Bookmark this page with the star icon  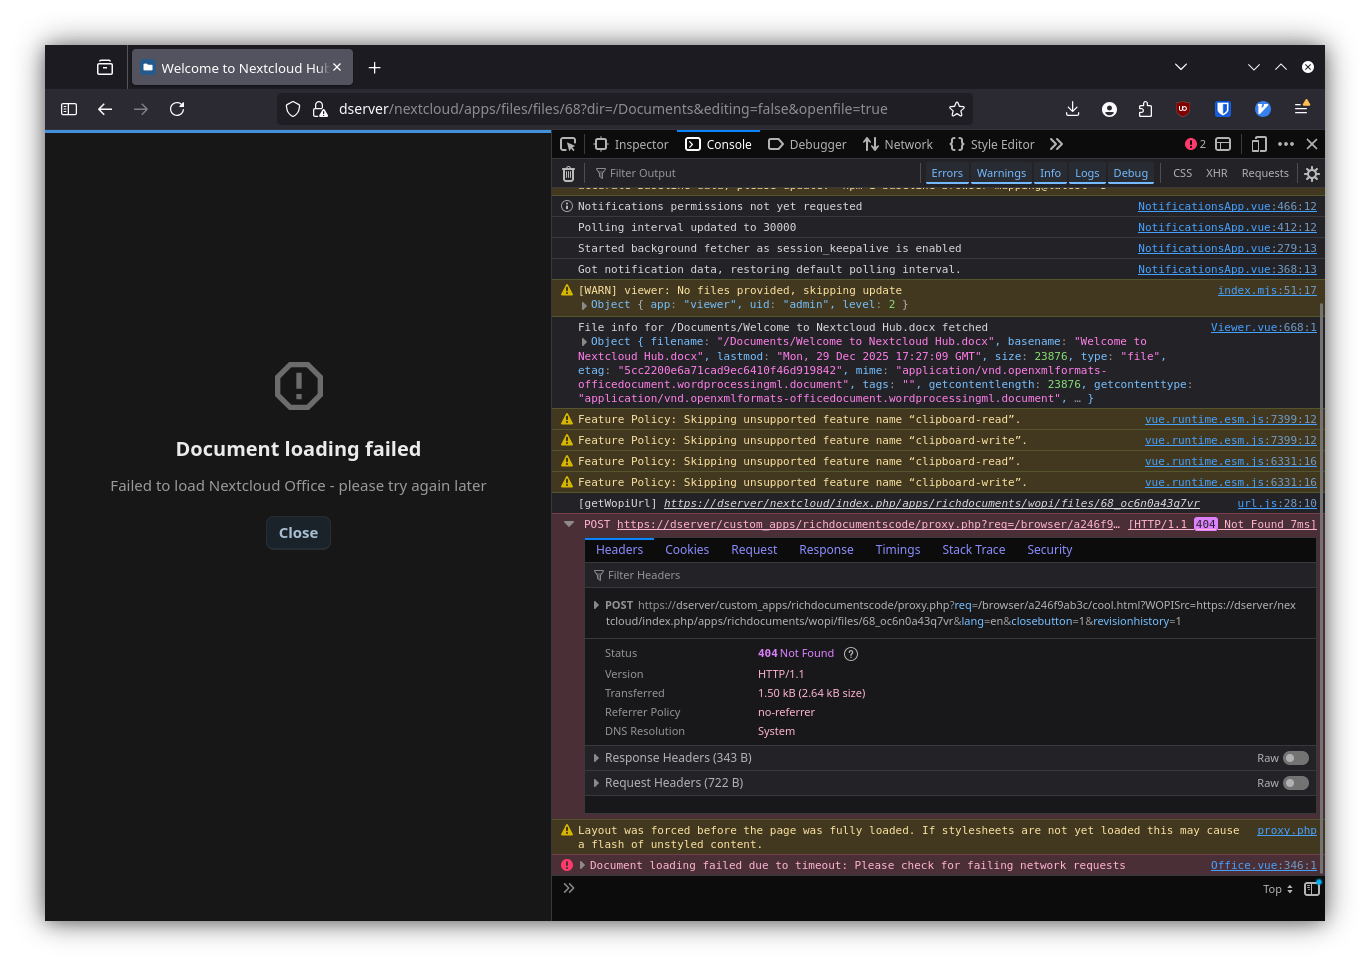(956, 109)
